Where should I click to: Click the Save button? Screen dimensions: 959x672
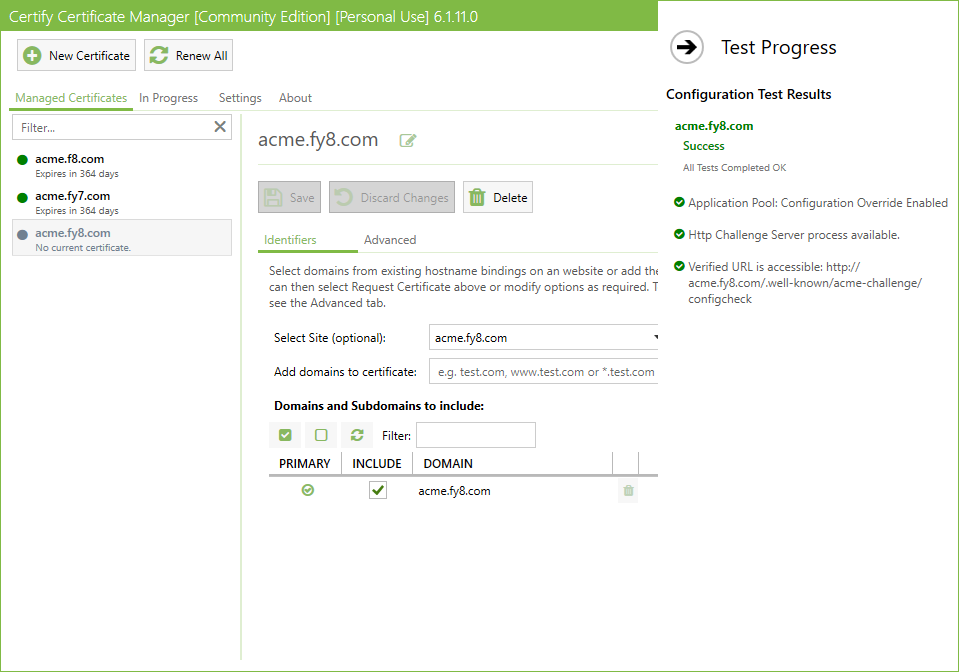pos(289,197)
